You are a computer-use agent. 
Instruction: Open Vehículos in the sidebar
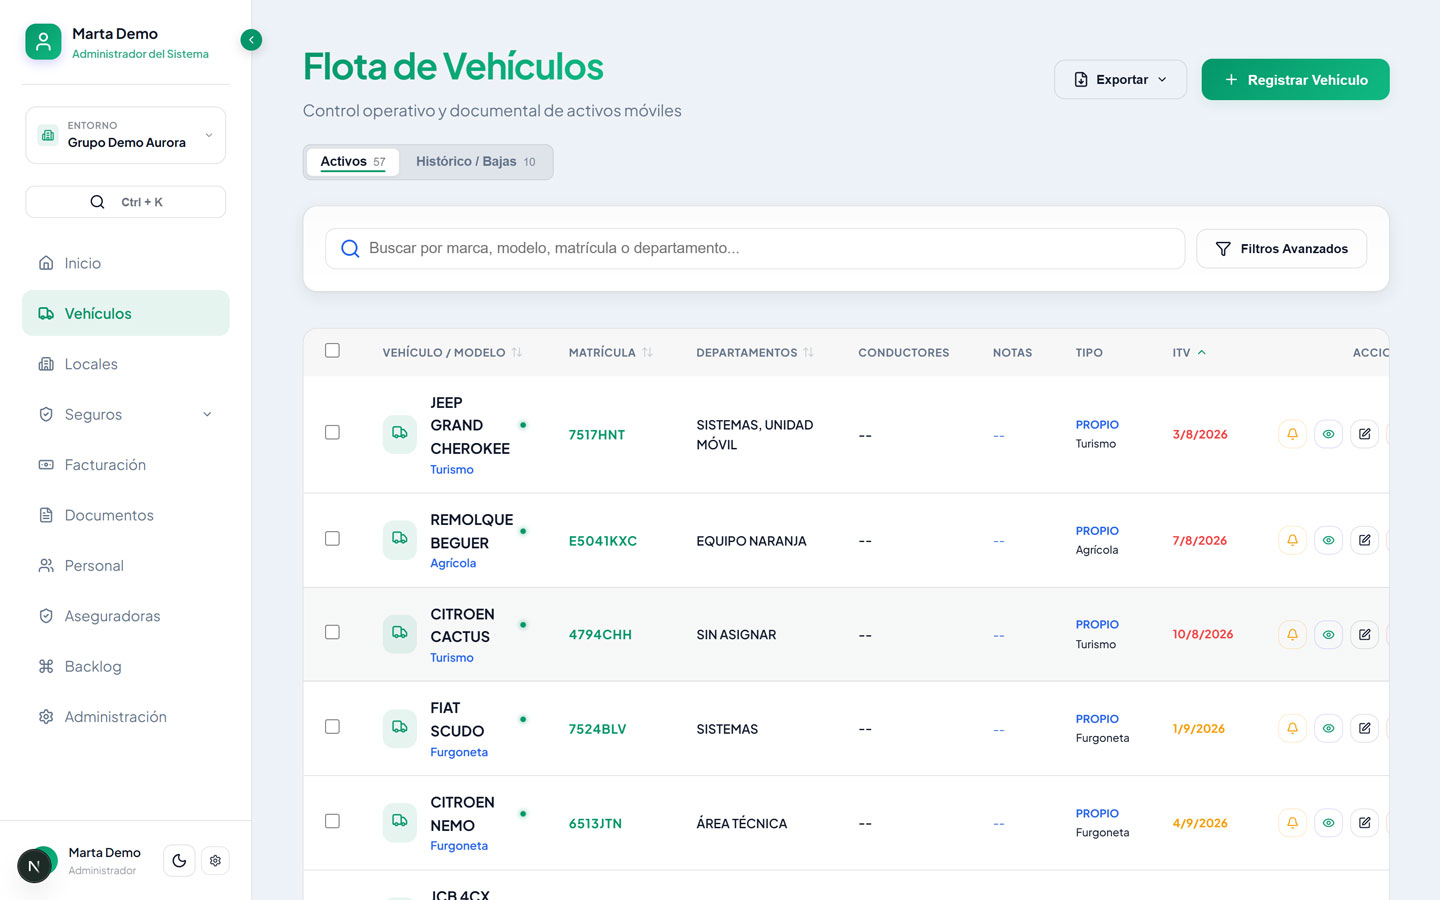coord(126,313)
